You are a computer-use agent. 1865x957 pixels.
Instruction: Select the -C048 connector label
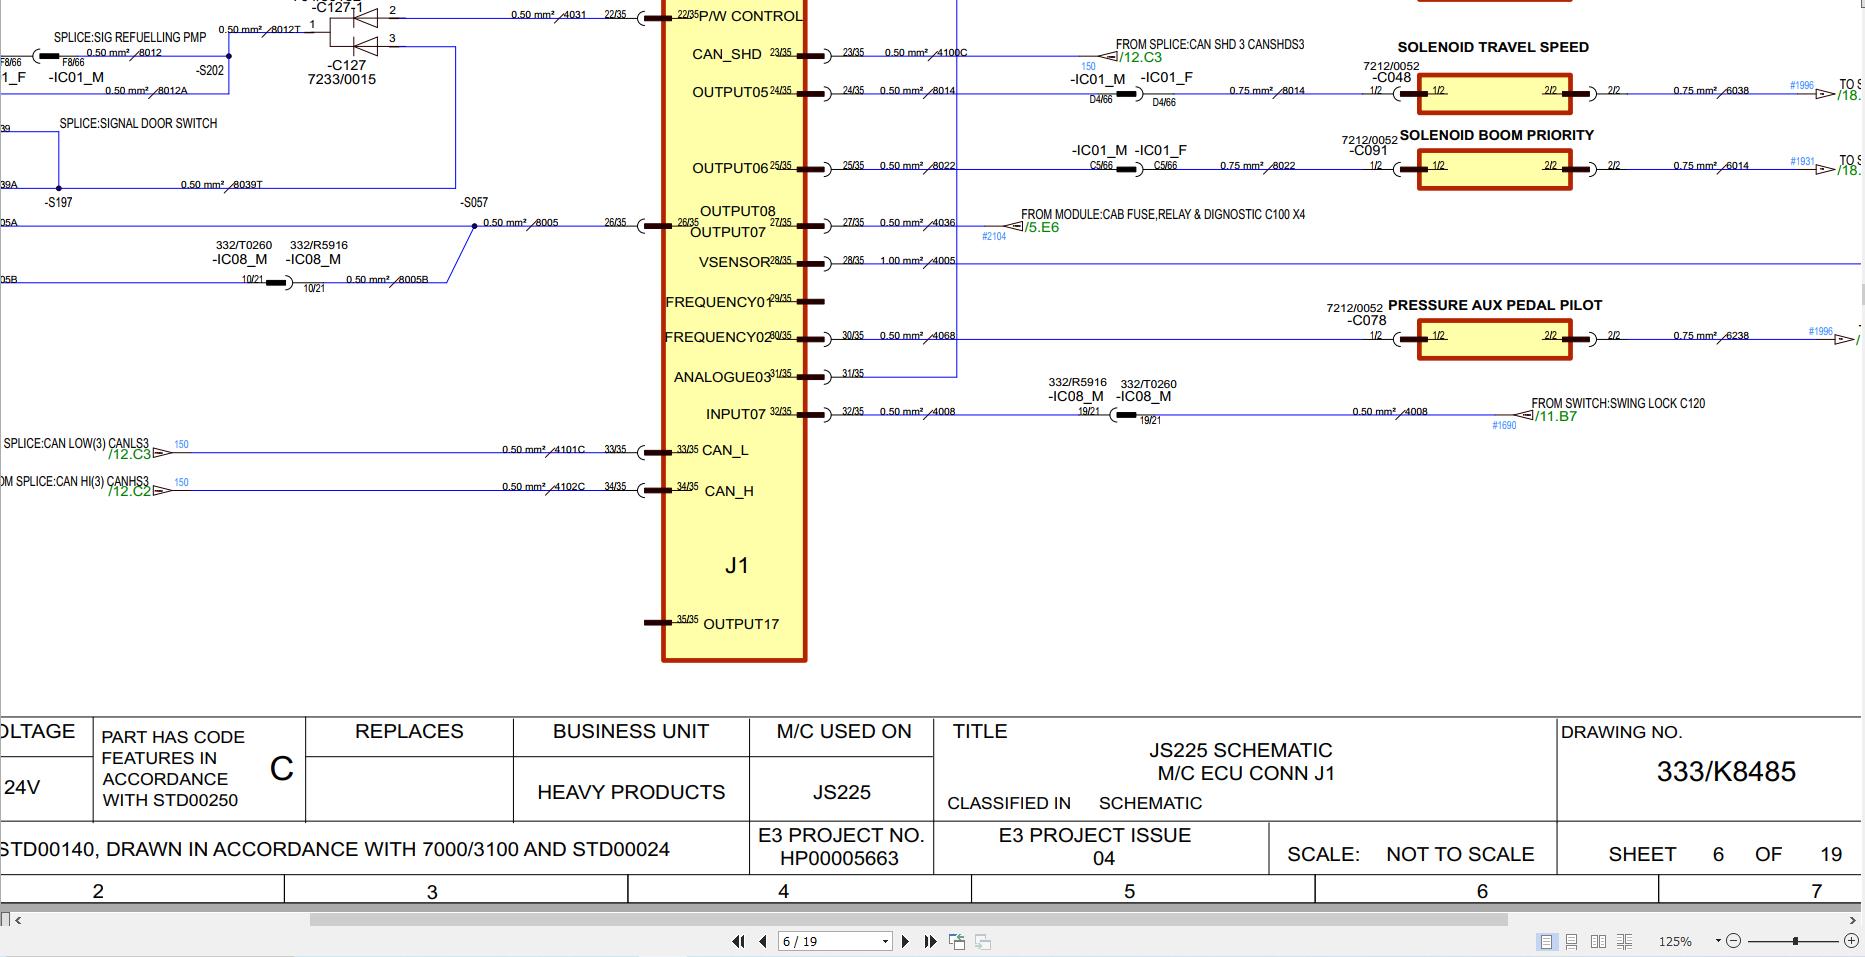click(1391, 78)
